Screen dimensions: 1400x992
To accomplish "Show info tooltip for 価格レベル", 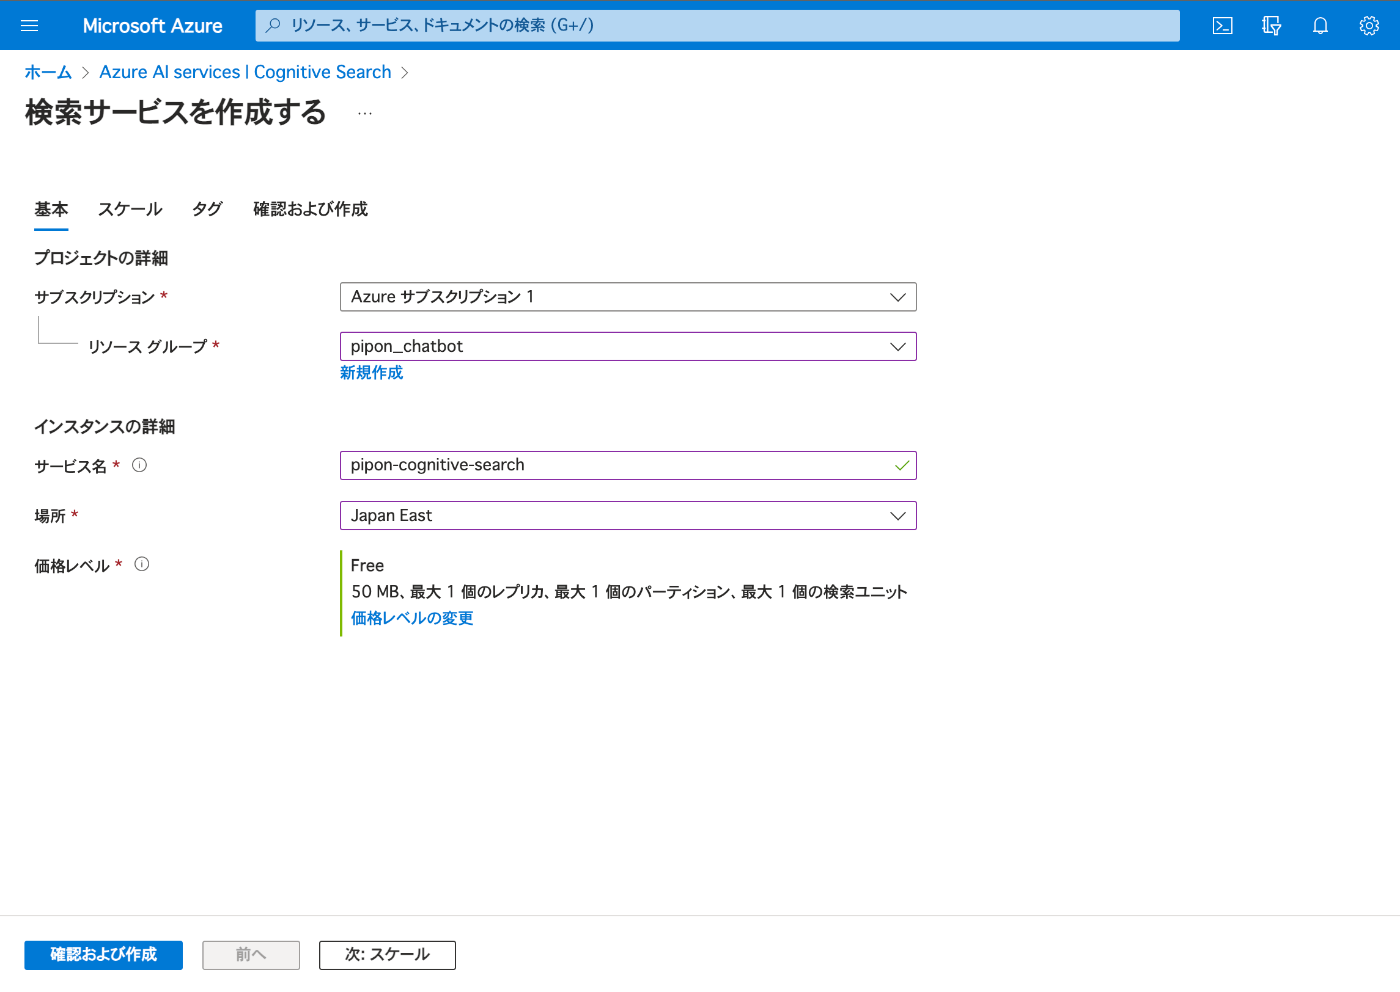I will (142, 564).
